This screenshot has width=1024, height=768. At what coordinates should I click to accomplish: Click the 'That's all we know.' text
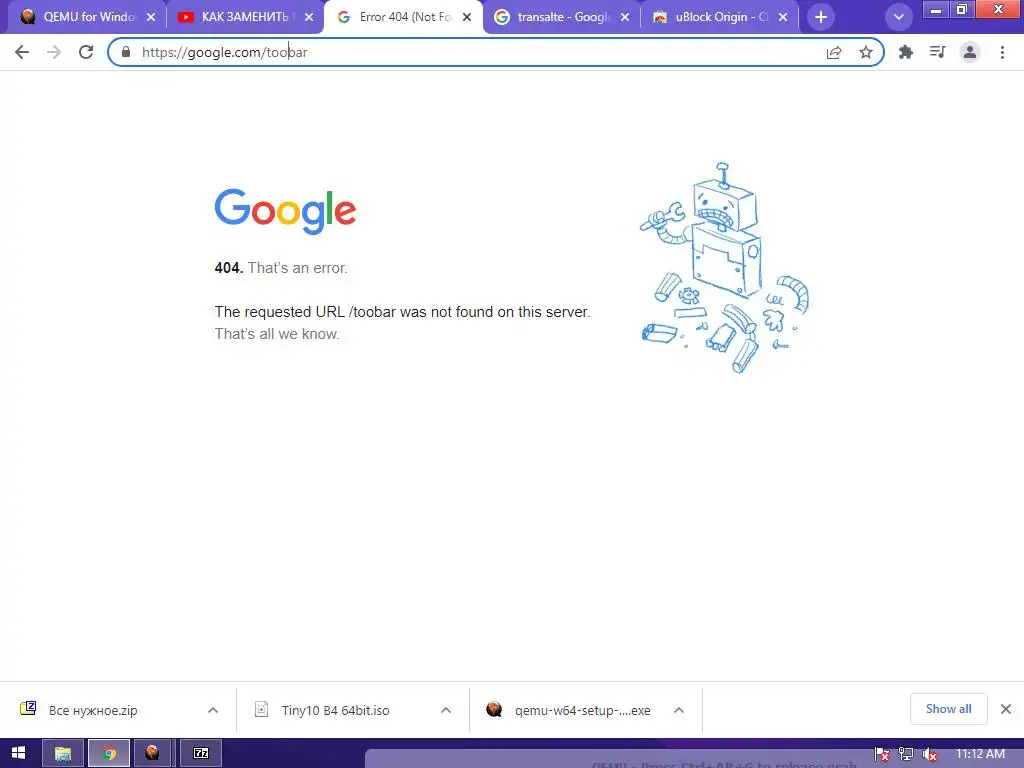pos(277,334)
